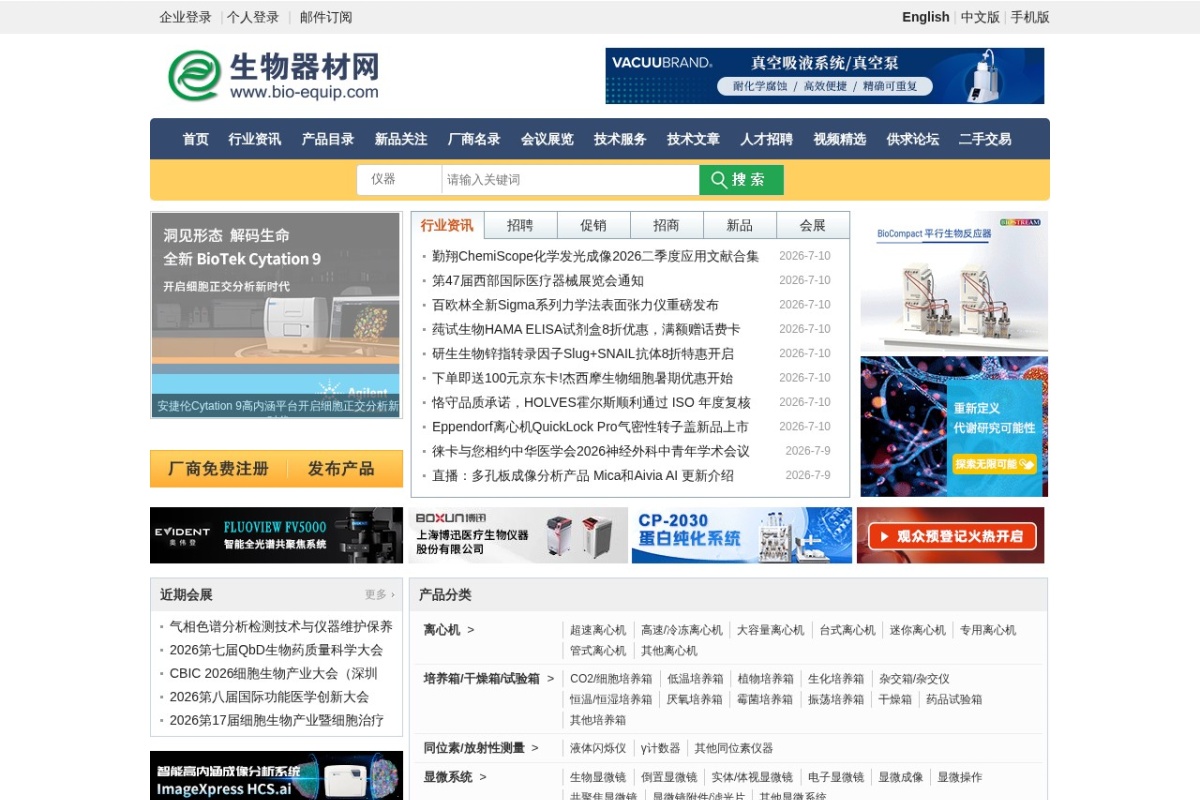Viewport: 1200px width, 800px height.
Task: Click the 探索无限可能 button in ad
Action: [994, 464]
